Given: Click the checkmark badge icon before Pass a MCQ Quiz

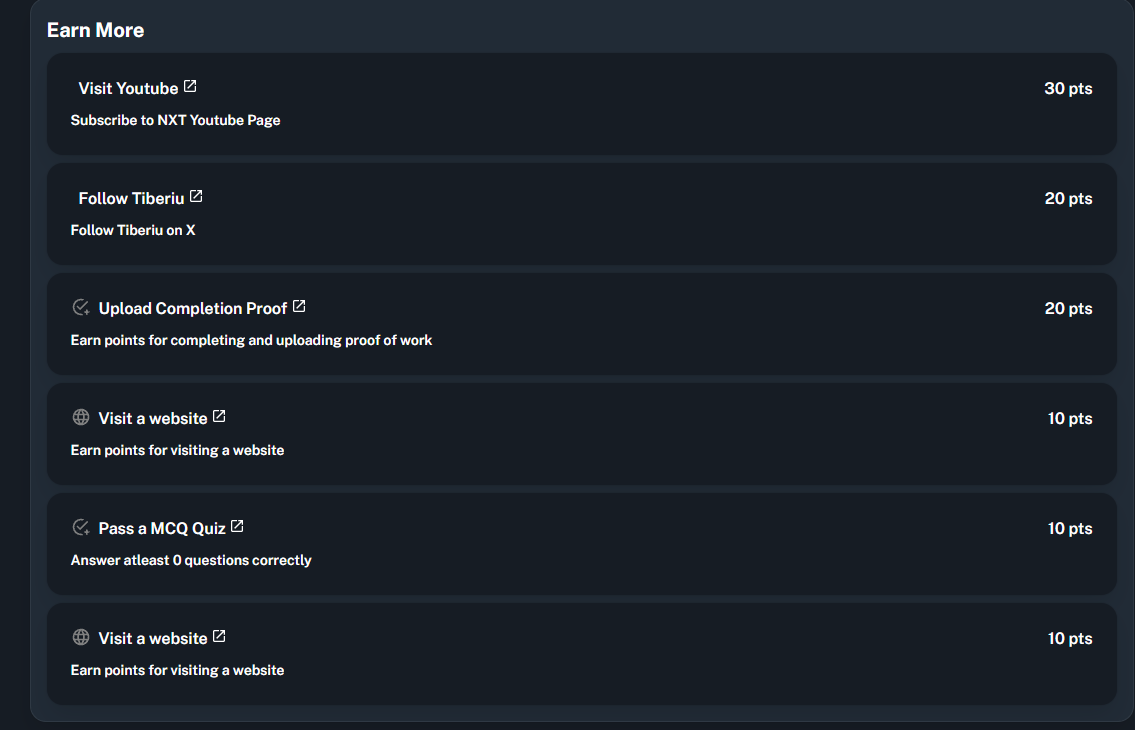Looking at the screenshot, I should point(81,527).
